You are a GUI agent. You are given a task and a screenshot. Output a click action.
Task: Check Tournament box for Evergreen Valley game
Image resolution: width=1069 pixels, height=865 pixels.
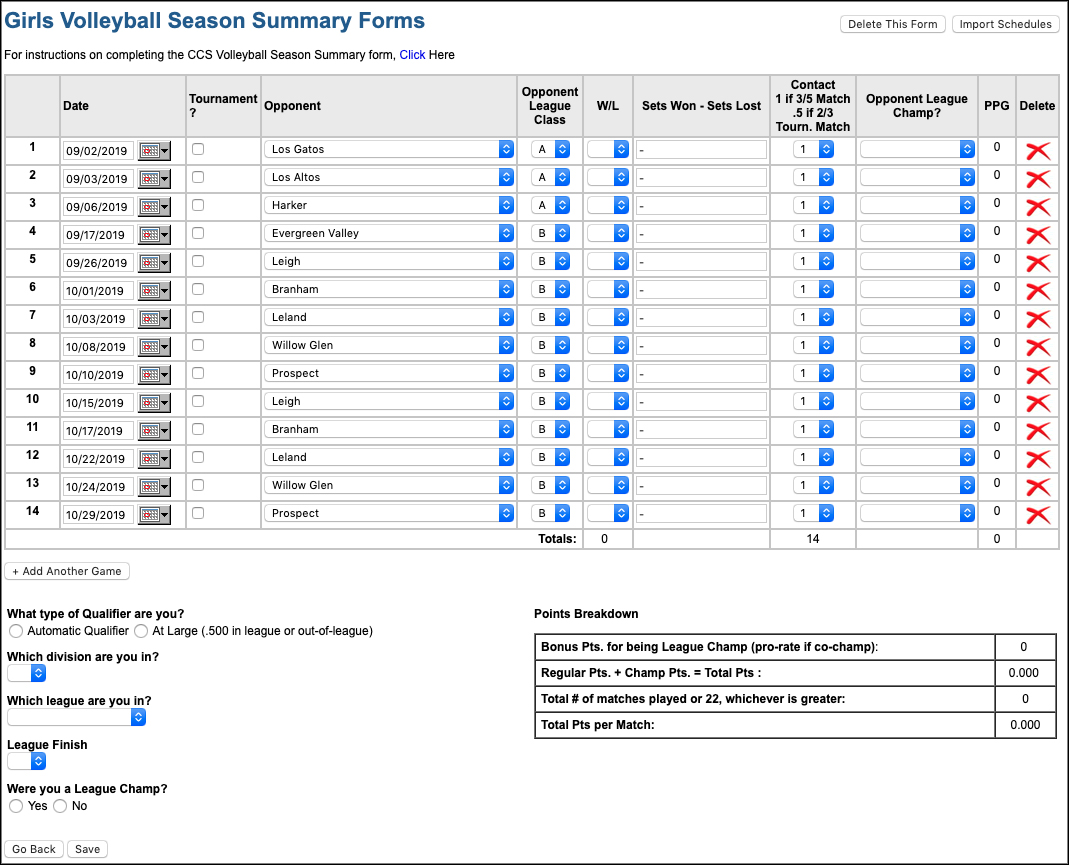(x=198, y=232)
